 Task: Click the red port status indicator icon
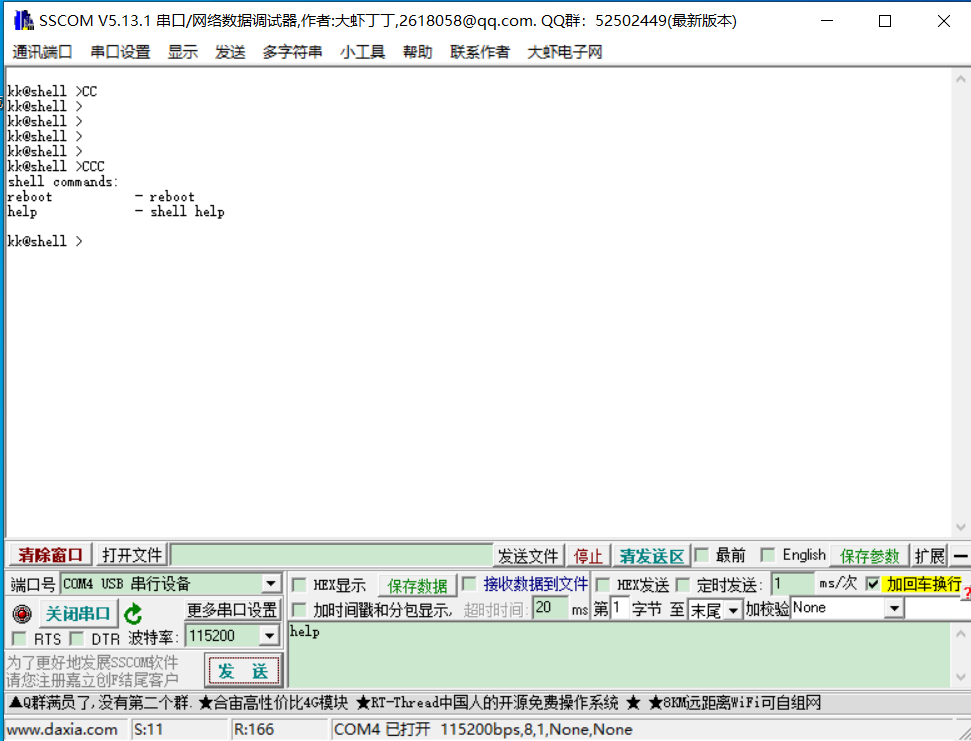pyautogui.click(x=22, y=614)
